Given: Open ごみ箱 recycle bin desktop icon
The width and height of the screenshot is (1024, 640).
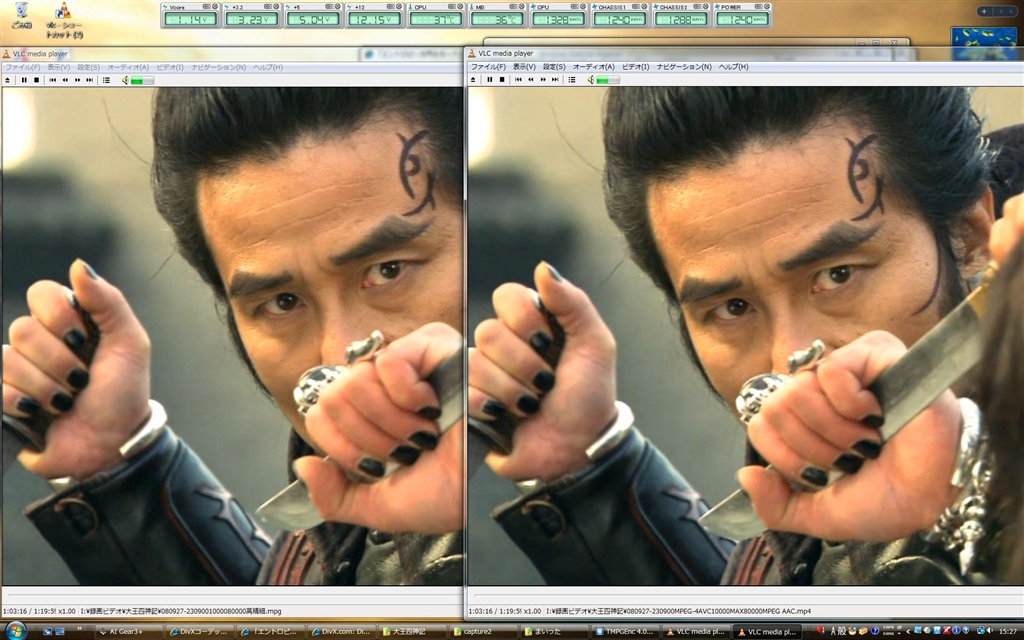Looking at the screenshot, I should [22, 16].
